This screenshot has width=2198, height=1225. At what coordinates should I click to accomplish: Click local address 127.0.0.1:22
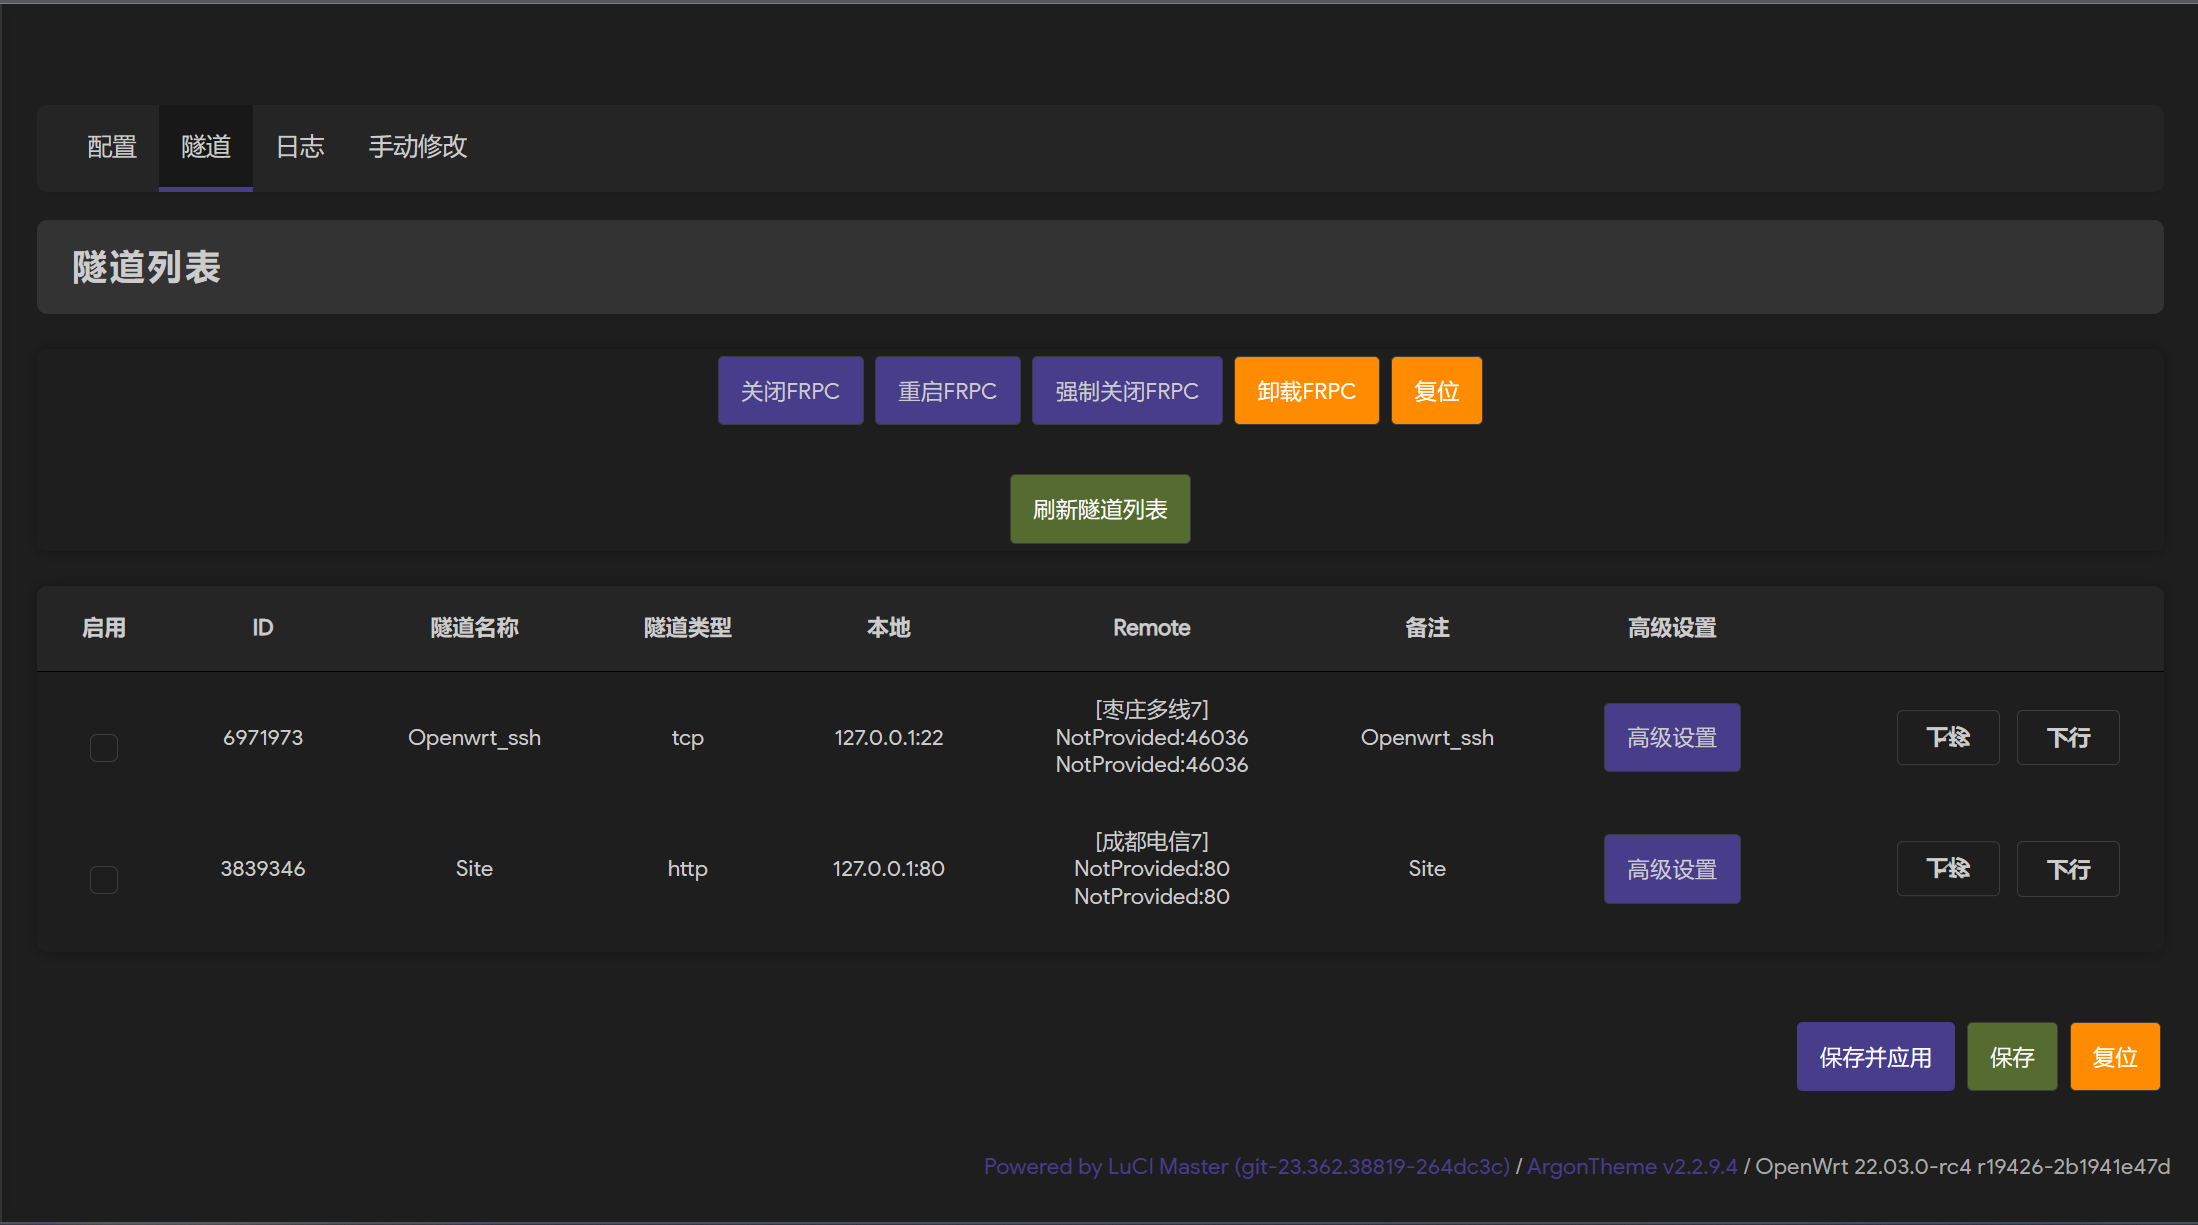[889, 738]
